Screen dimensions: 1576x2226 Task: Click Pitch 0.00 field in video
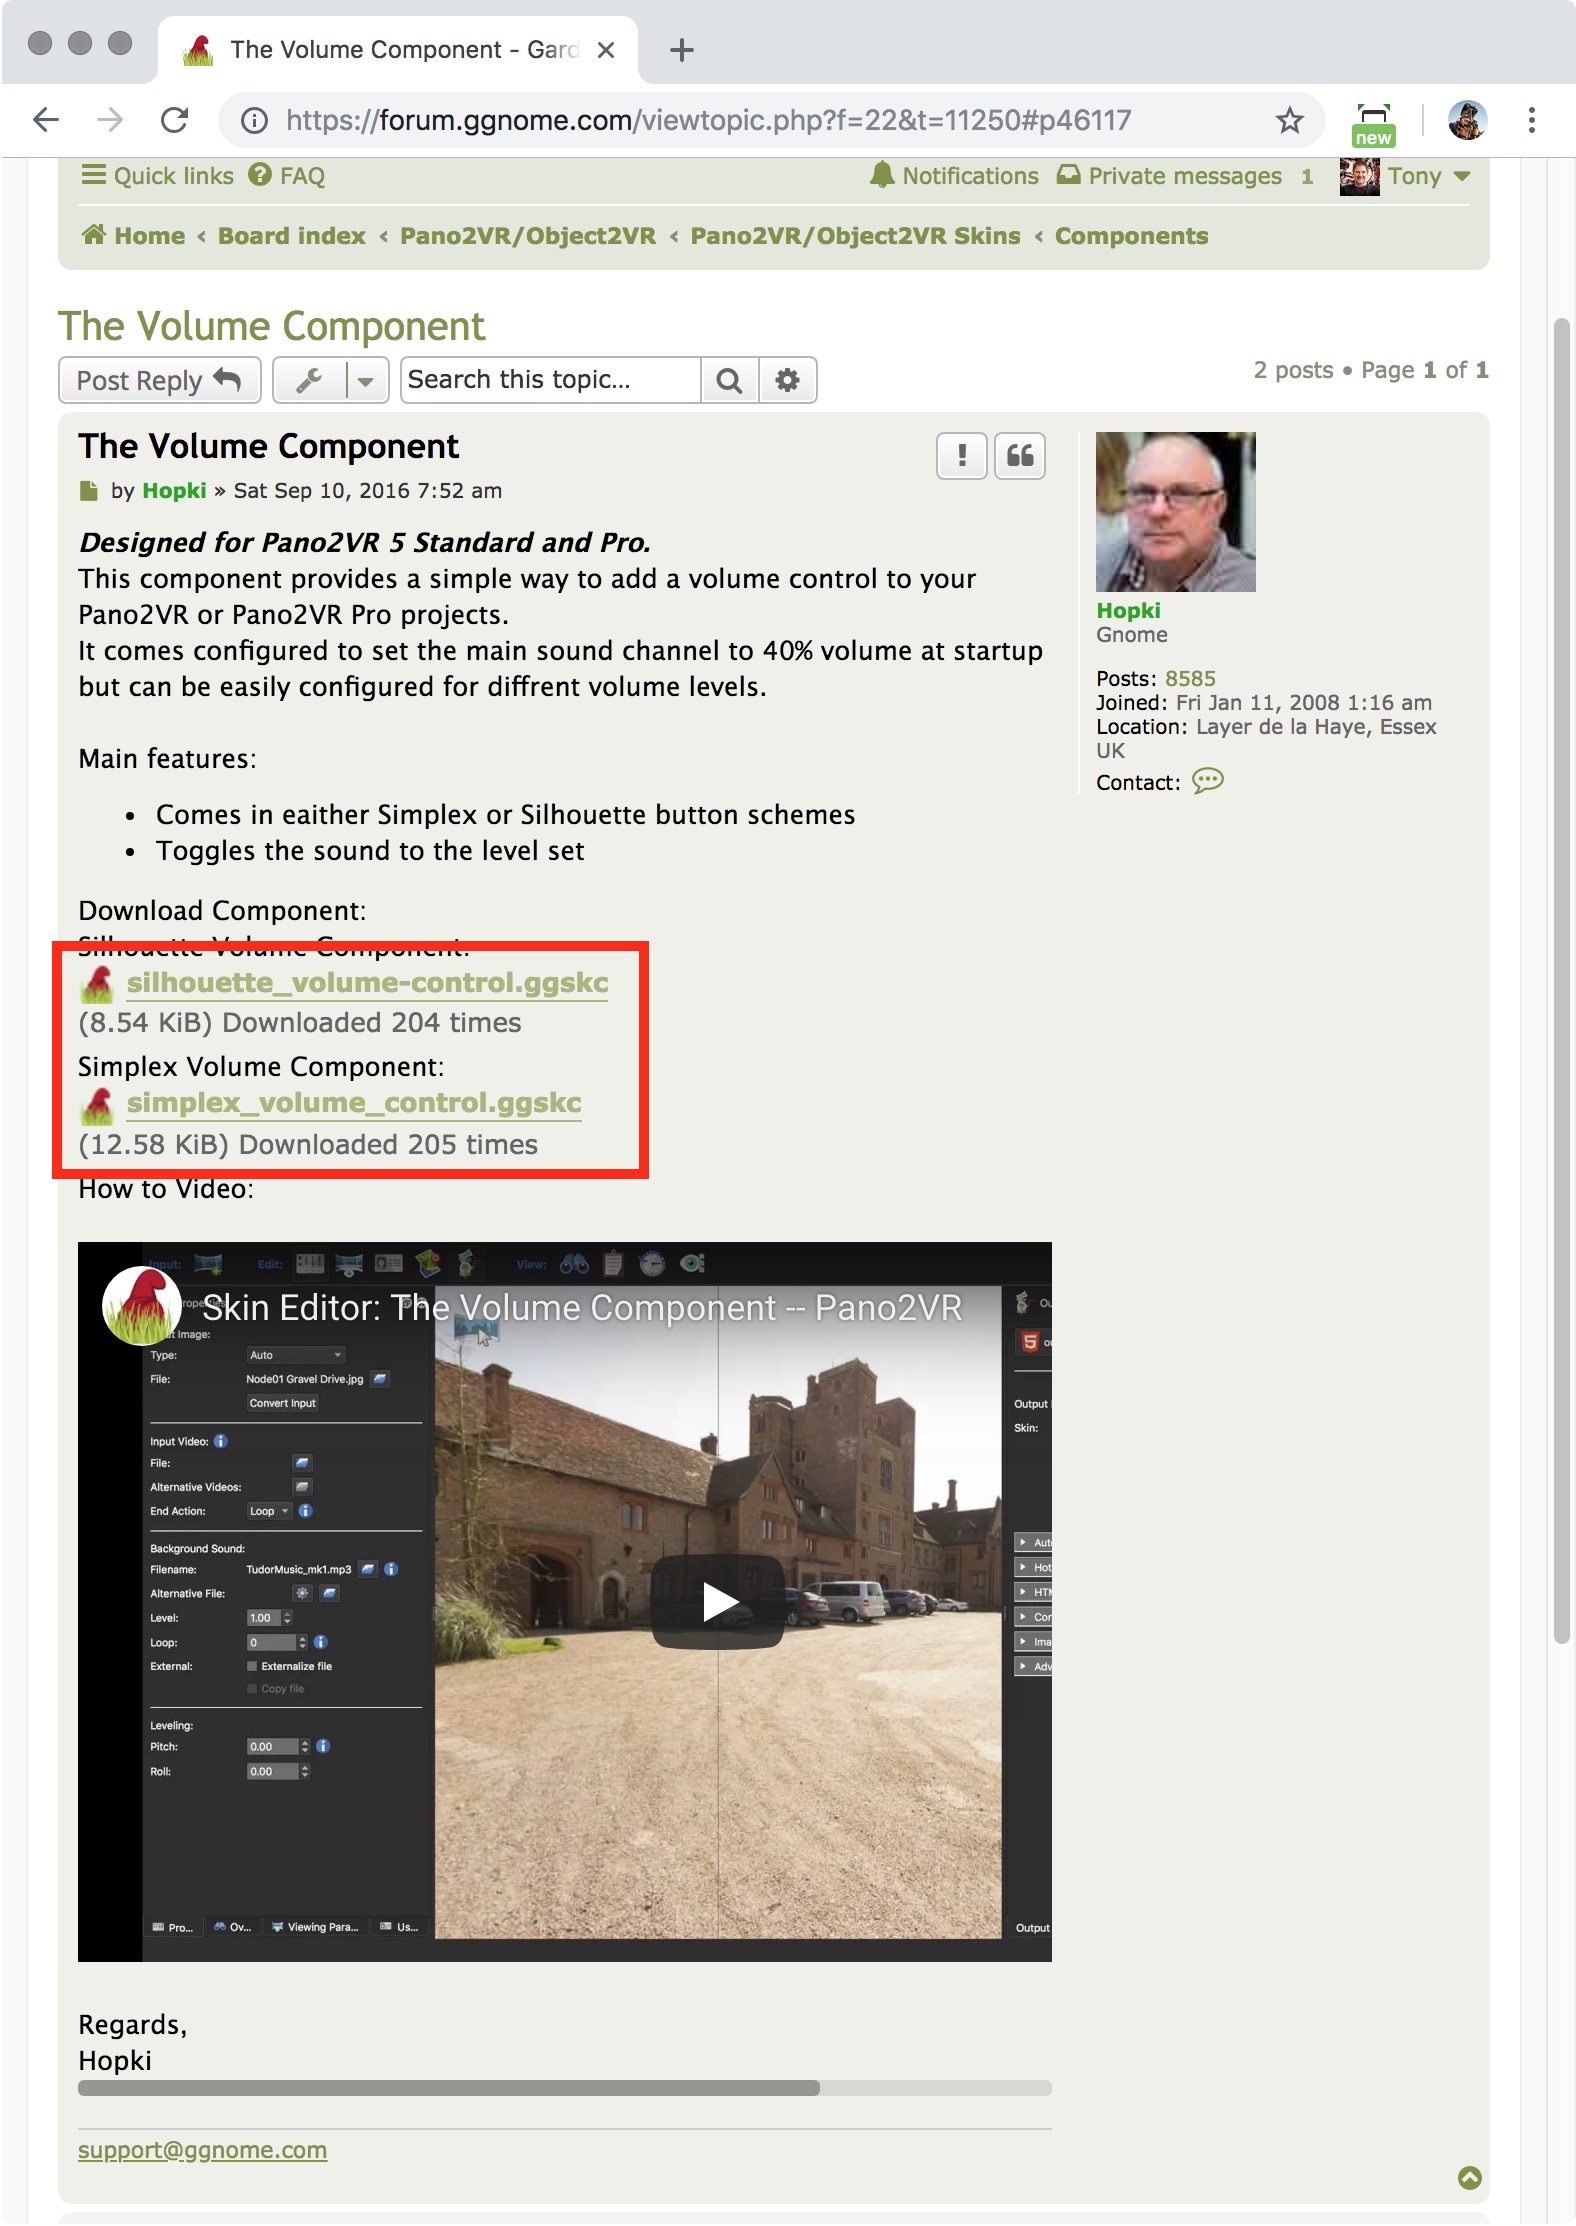(272, 1747)
